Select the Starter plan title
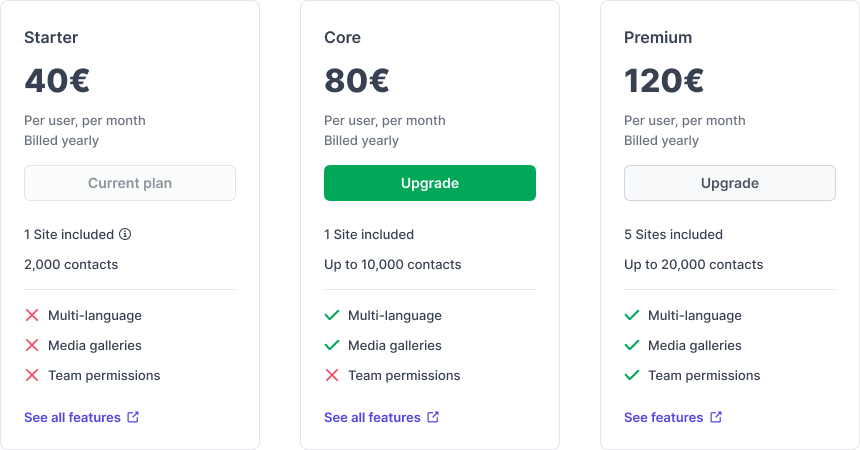 point(51,37)
